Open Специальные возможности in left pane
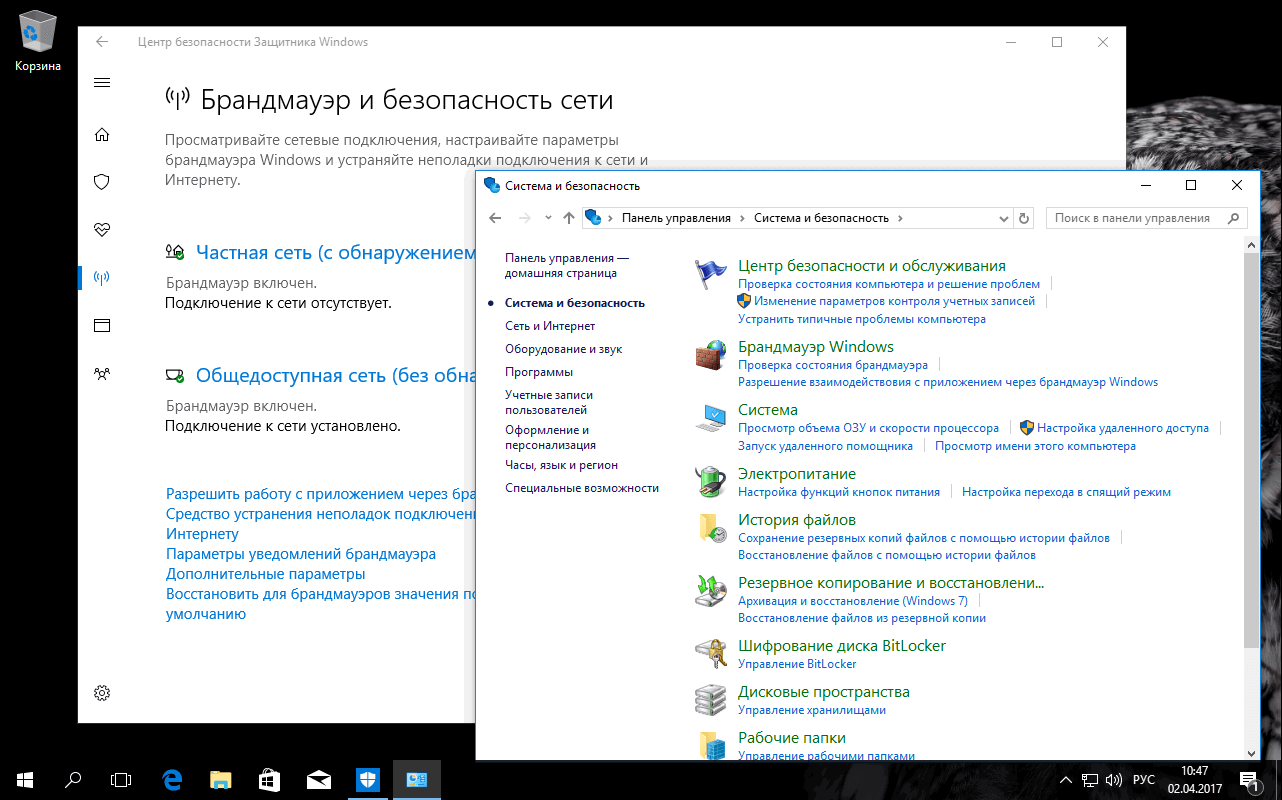 [x=582, y=488]
